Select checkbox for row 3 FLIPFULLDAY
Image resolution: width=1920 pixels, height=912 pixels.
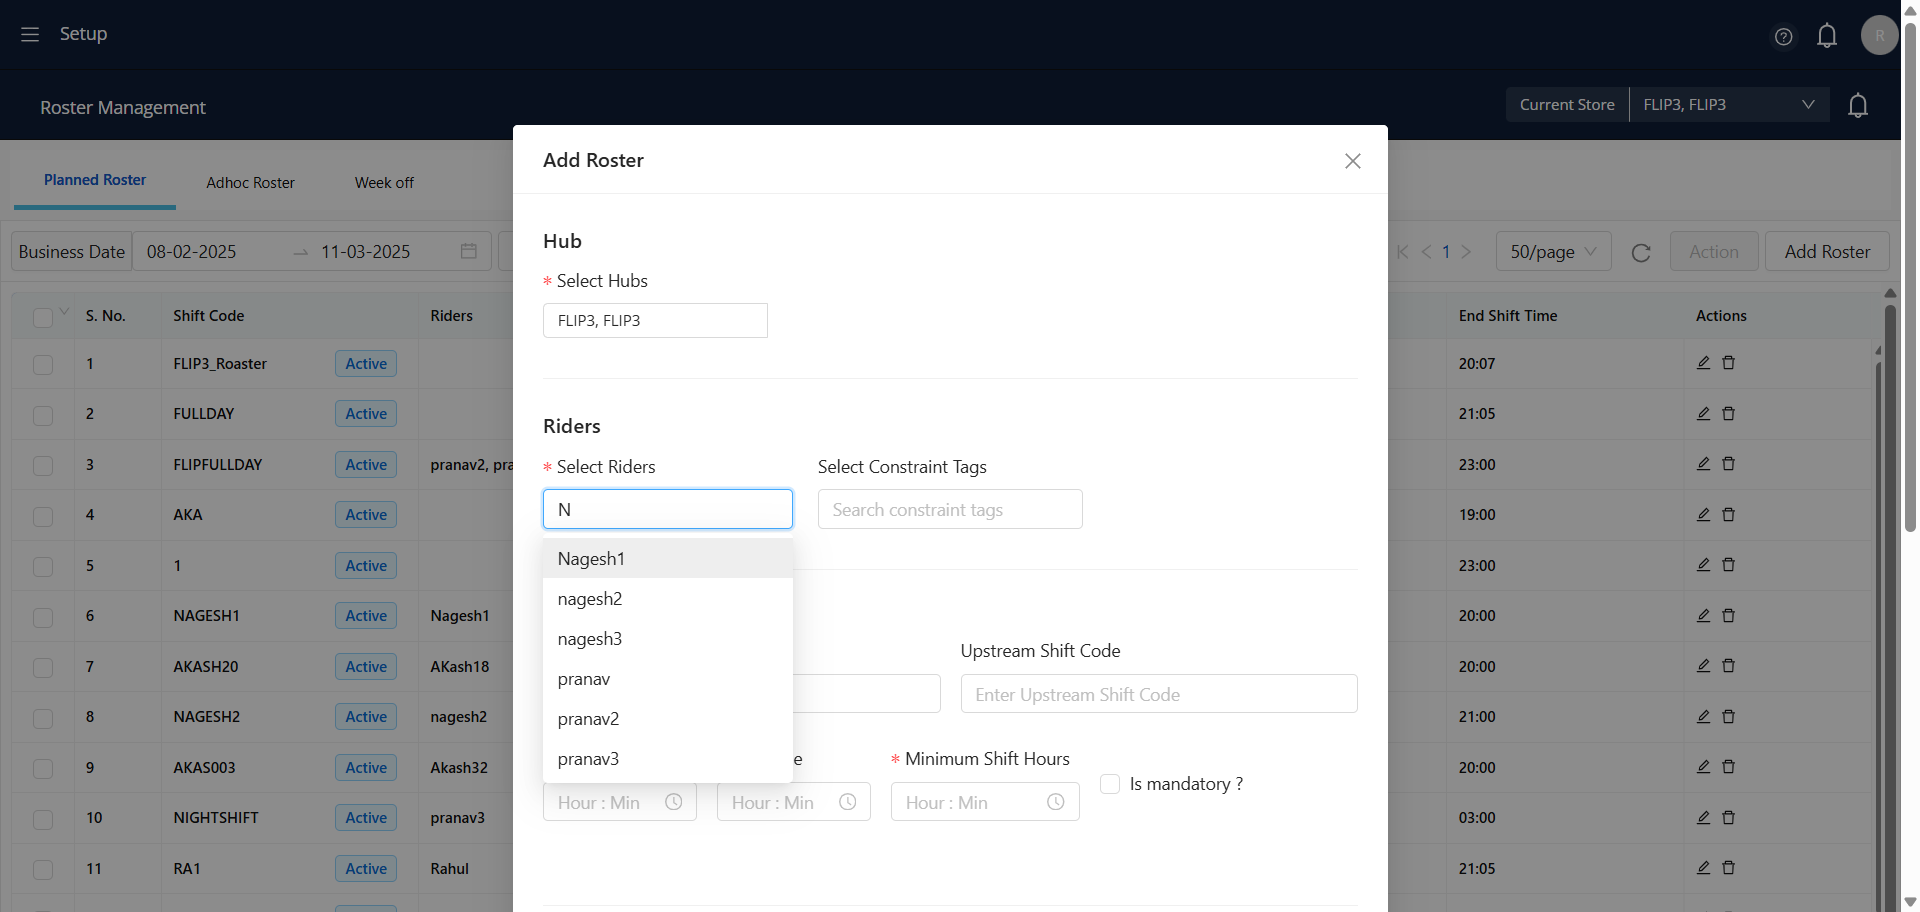(x=43, y=465)
